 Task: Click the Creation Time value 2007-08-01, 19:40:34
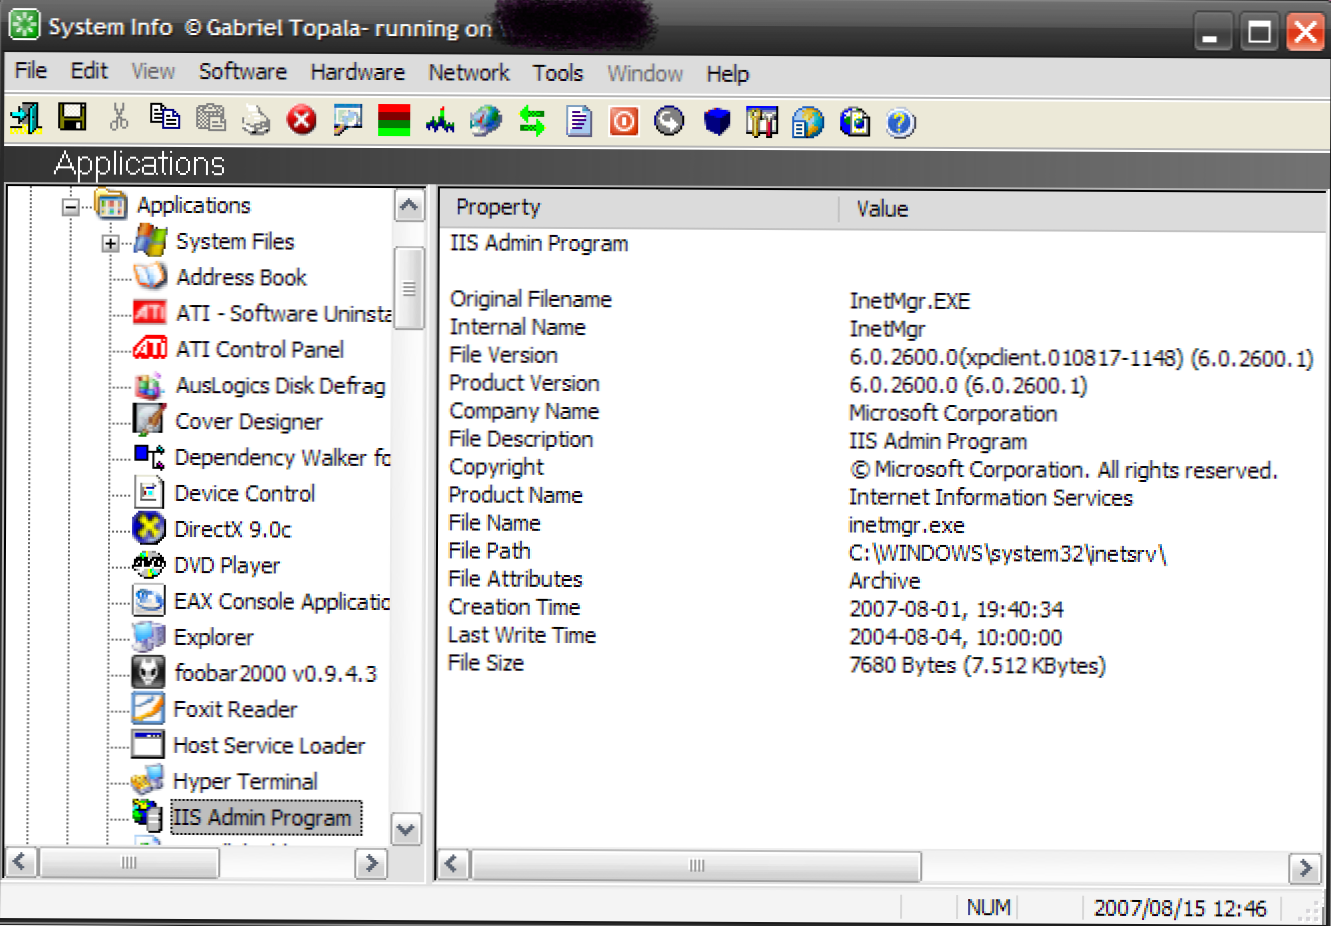click(x=956, y=609)
